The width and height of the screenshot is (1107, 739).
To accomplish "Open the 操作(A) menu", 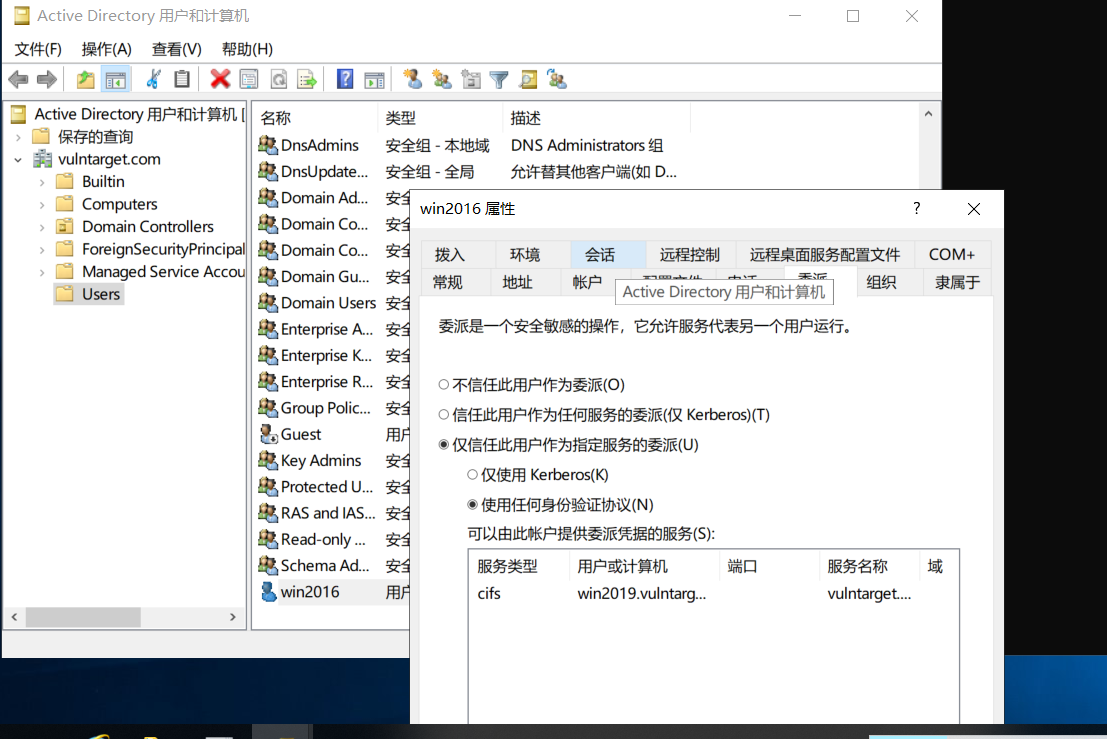I will coord(106,49).
